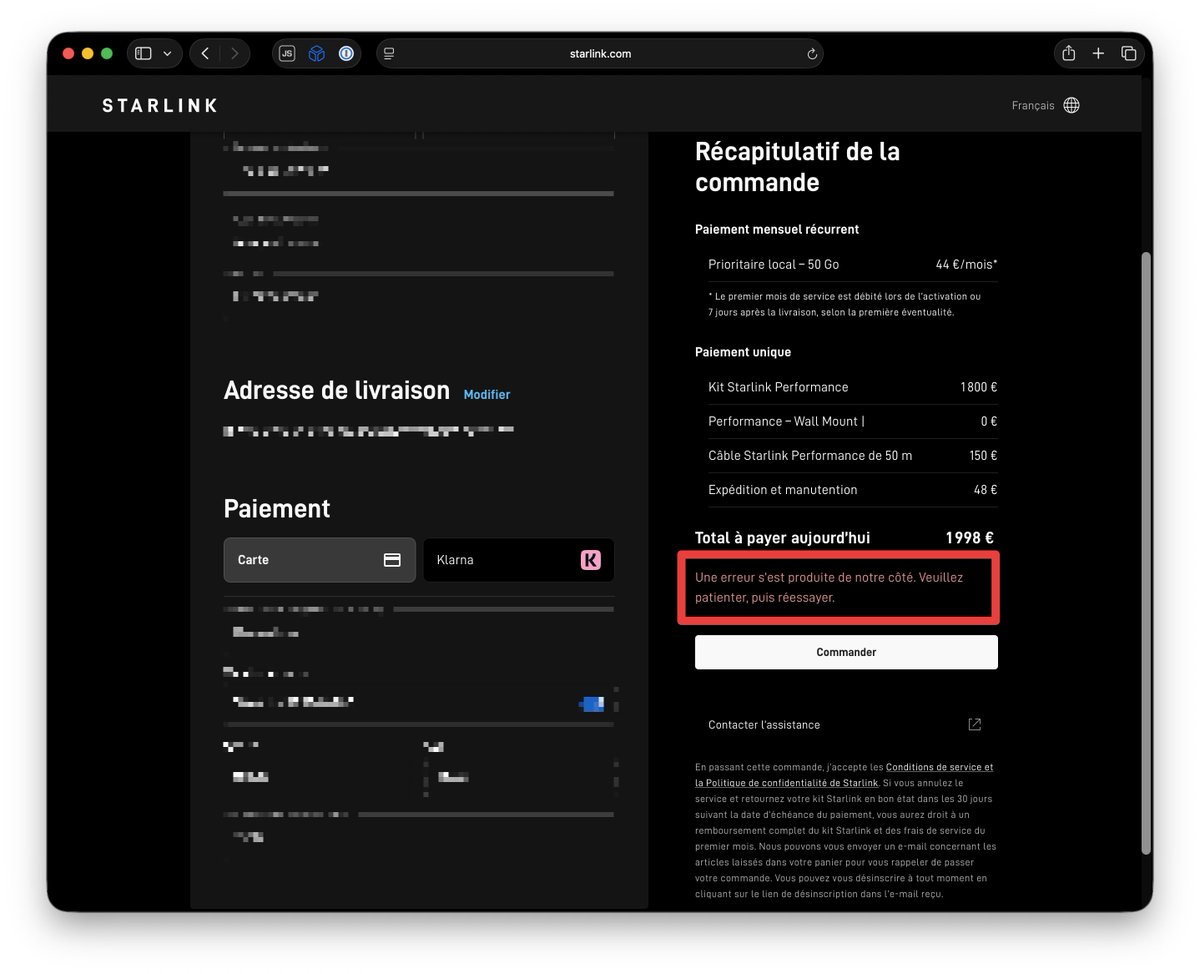Open the page reader menu icon in address bar
Viewport: 1200px width, 974px height.
390,54
